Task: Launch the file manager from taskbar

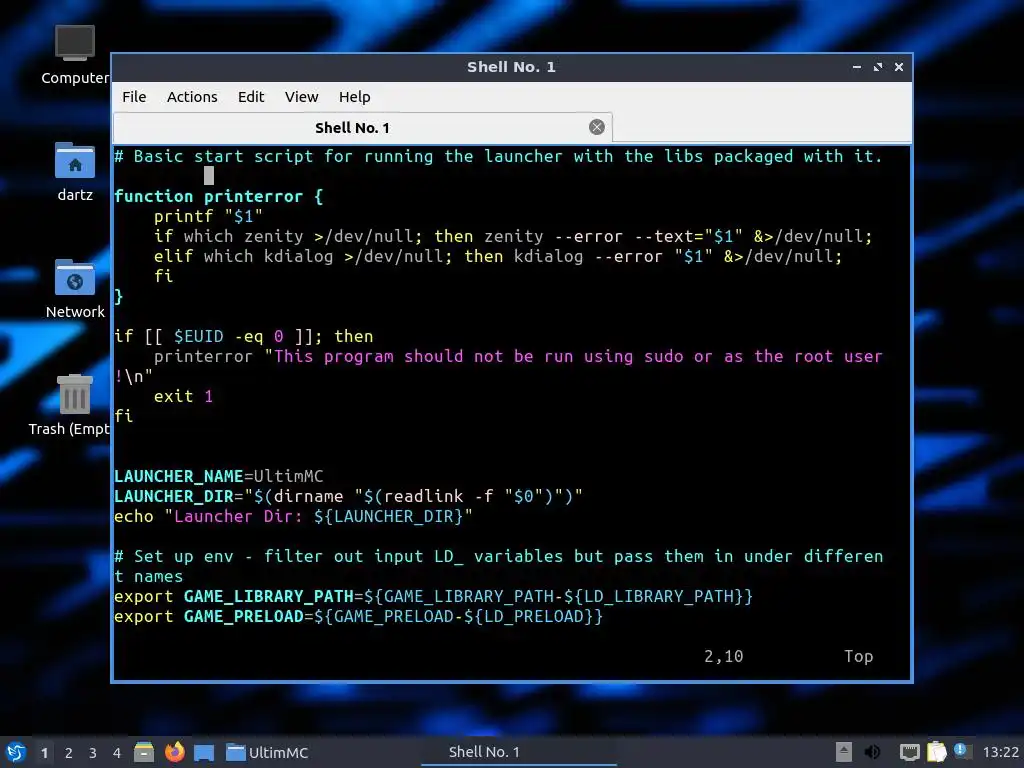Action: [x=144, y=752]
